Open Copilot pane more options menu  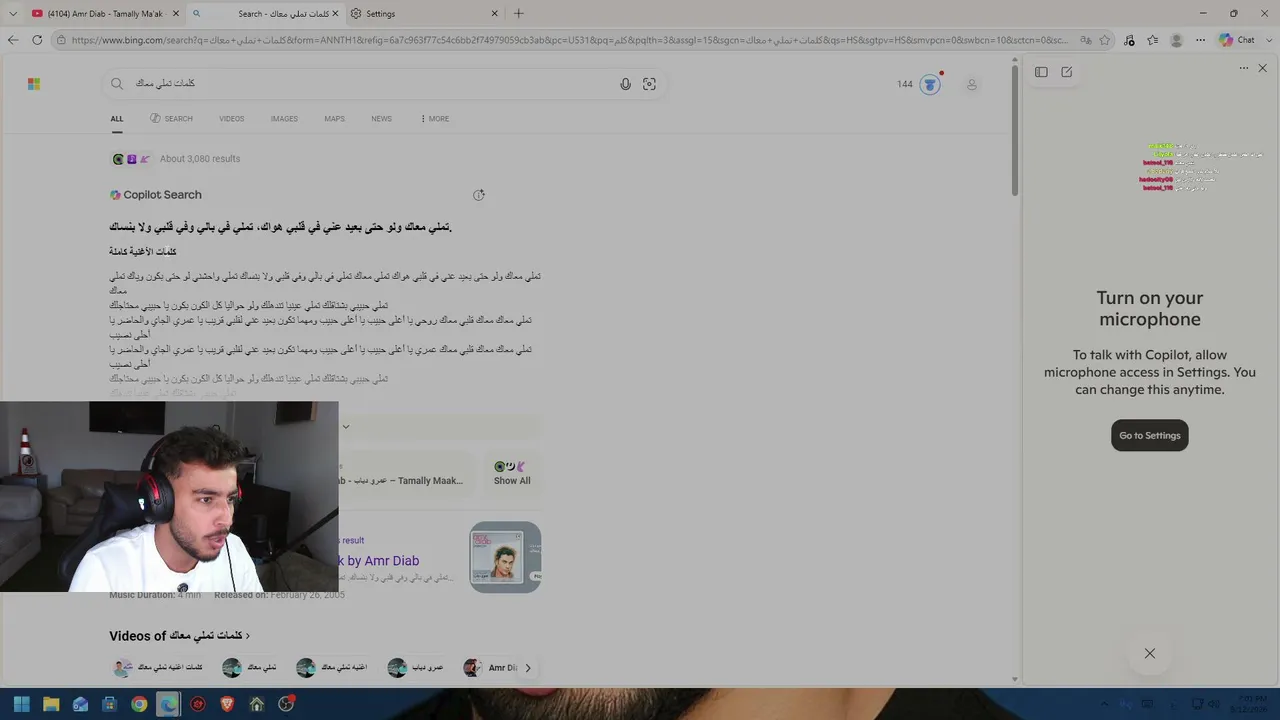[1244, 68]
